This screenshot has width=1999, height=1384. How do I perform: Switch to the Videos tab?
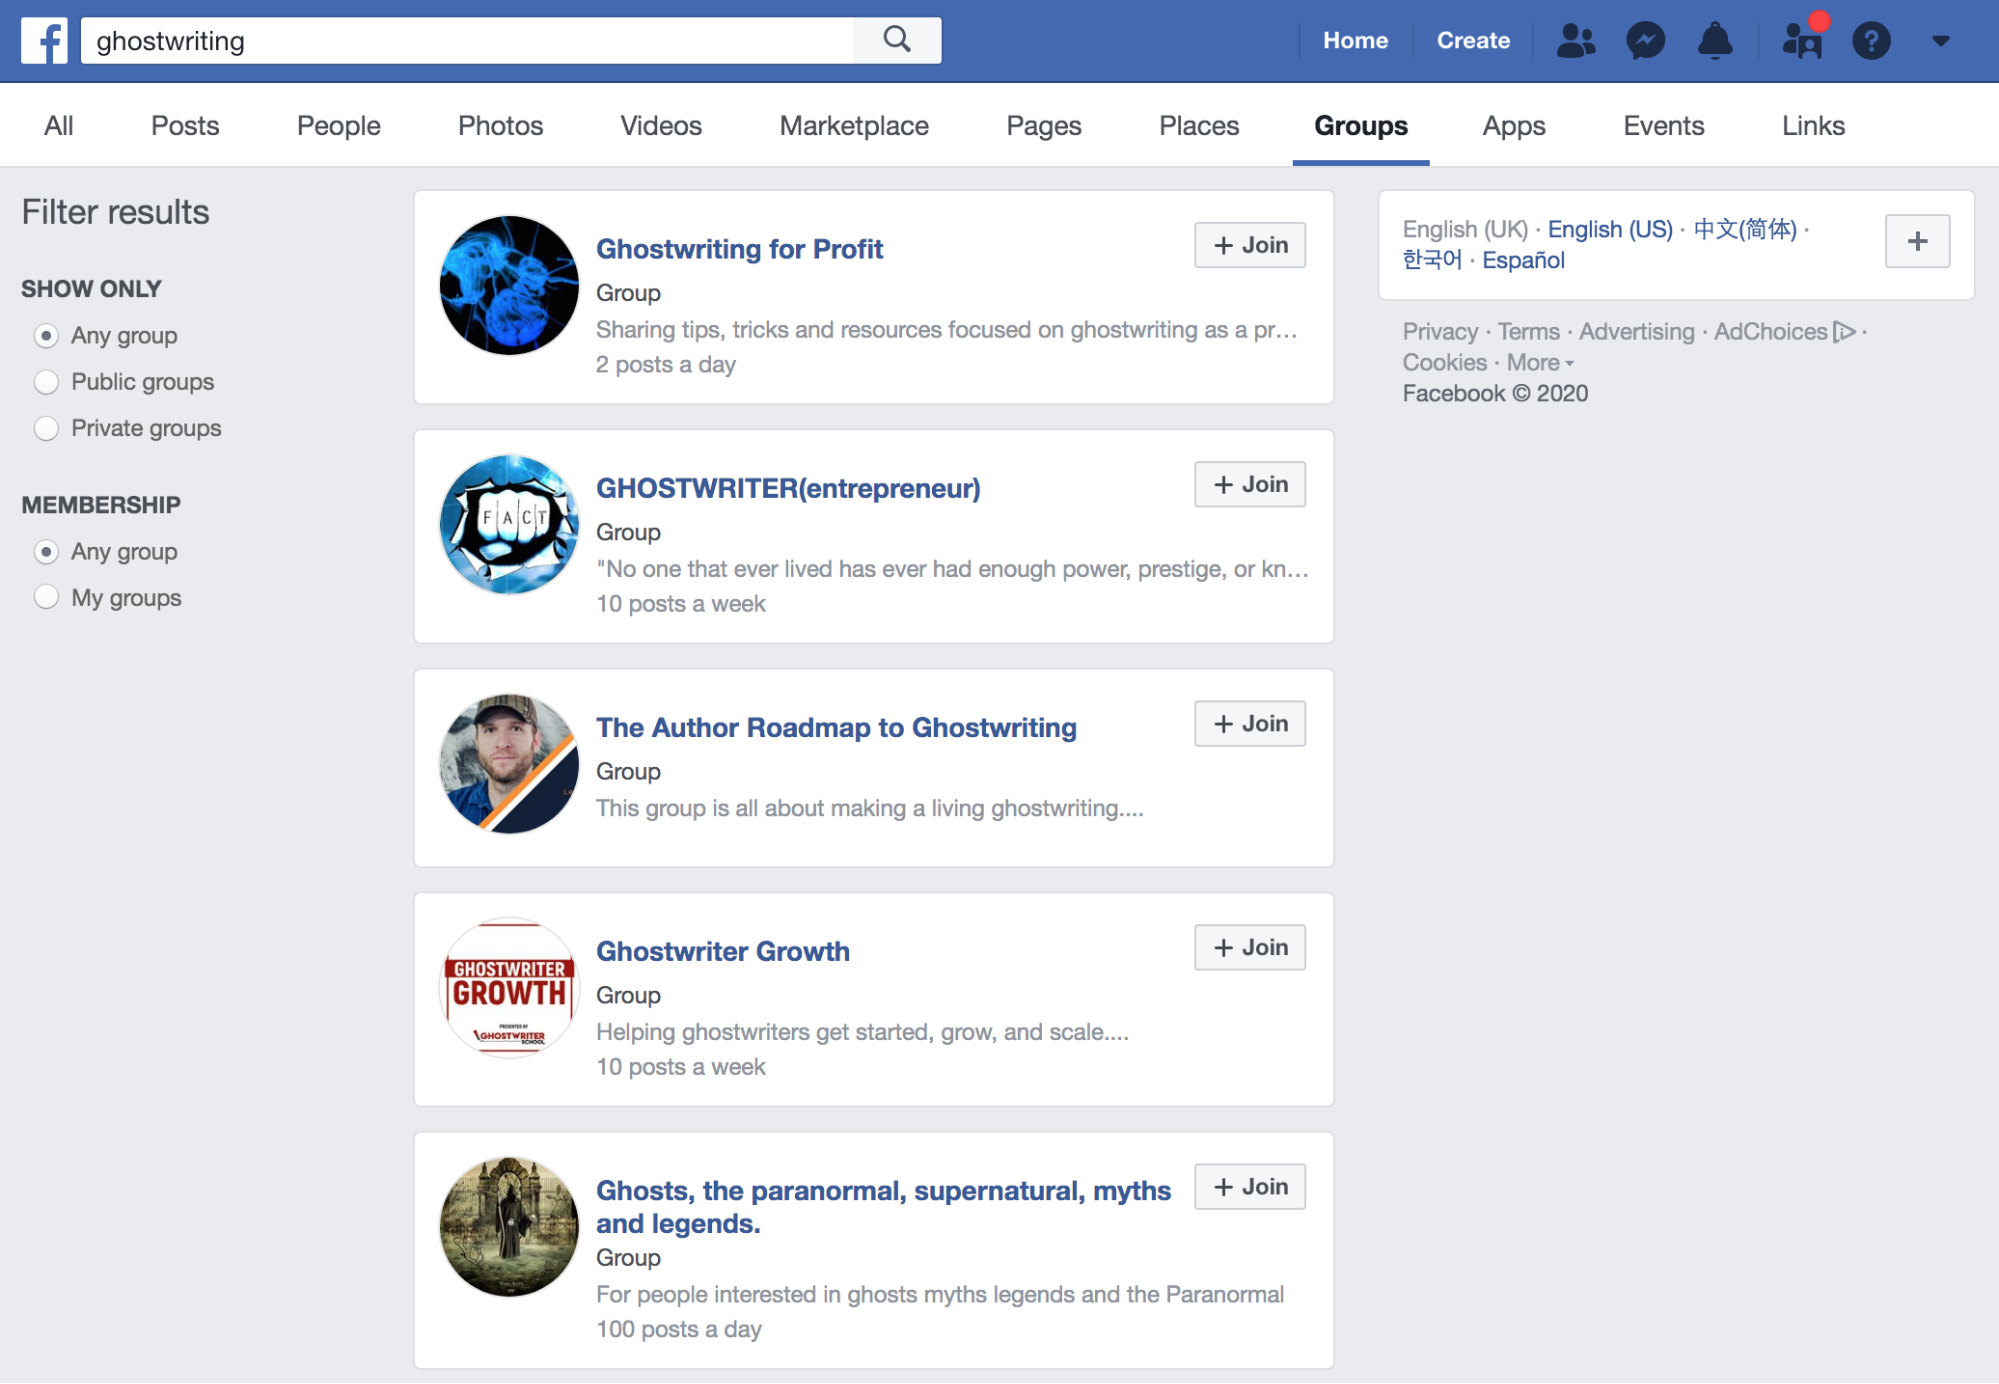click(x=661, y=126)
